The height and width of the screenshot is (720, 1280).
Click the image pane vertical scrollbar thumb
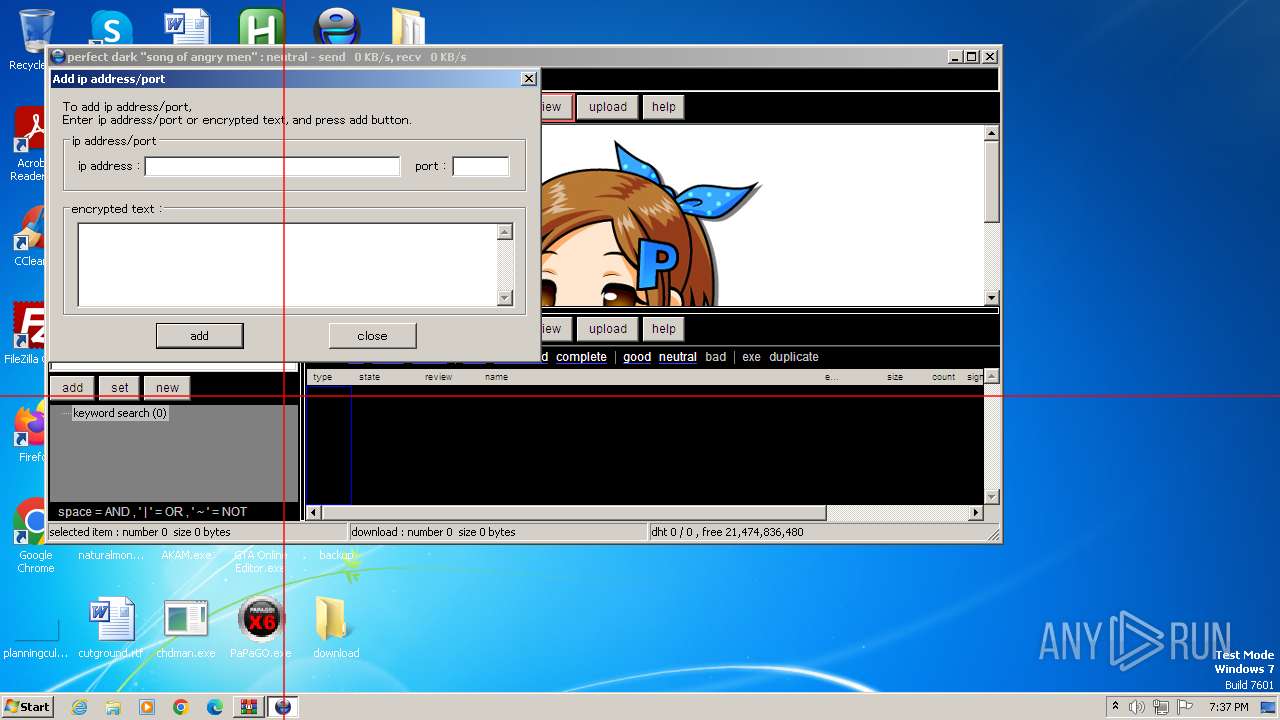(991, 182)
